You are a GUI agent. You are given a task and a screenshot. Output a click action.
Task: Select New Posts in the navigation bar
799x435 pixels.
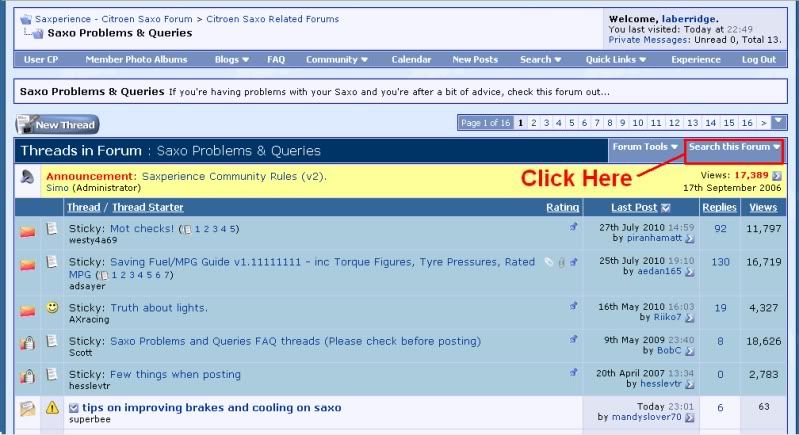click(x=475, y=60)
